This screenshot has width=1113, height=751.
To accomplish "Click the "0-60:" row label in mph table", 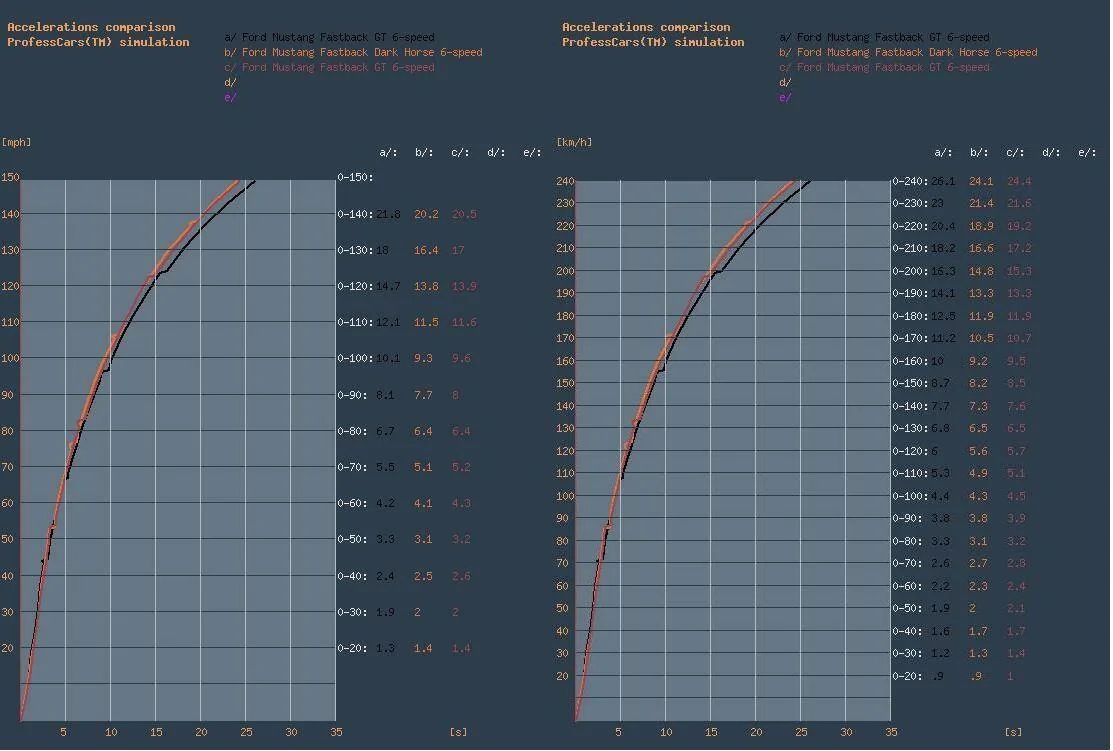I will tap(352, 503).
